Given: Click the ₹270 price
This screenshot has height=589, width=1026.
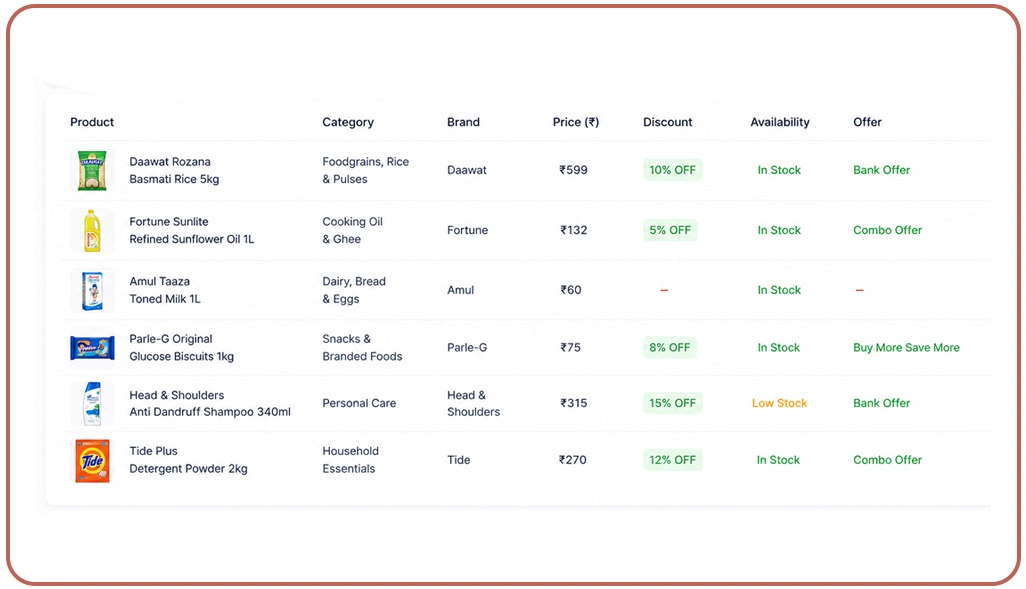Looking at the screenshot, I should pyautogui.click(x=573, y=460).
